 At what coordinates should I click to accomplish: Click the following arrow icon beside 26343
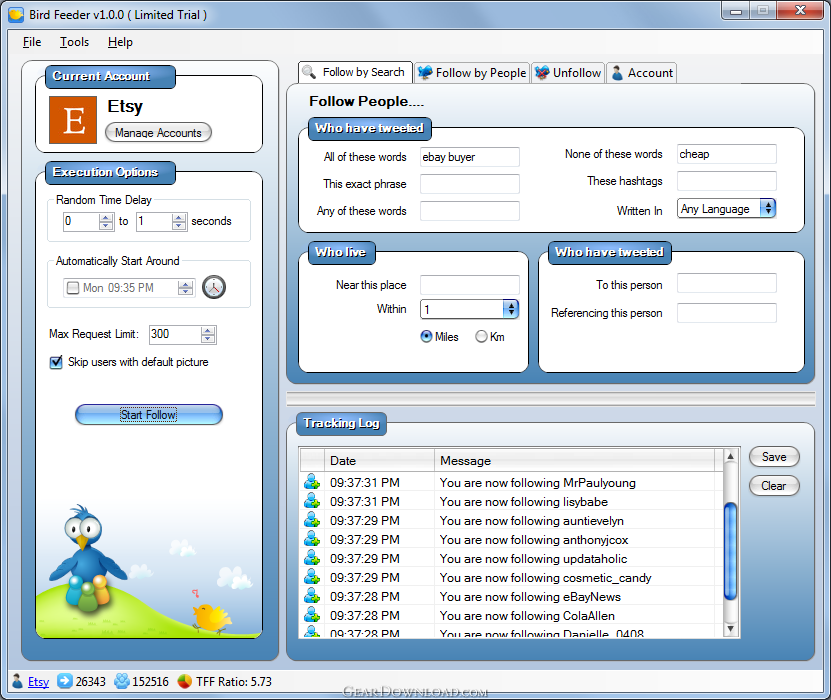tap(65, 681)
